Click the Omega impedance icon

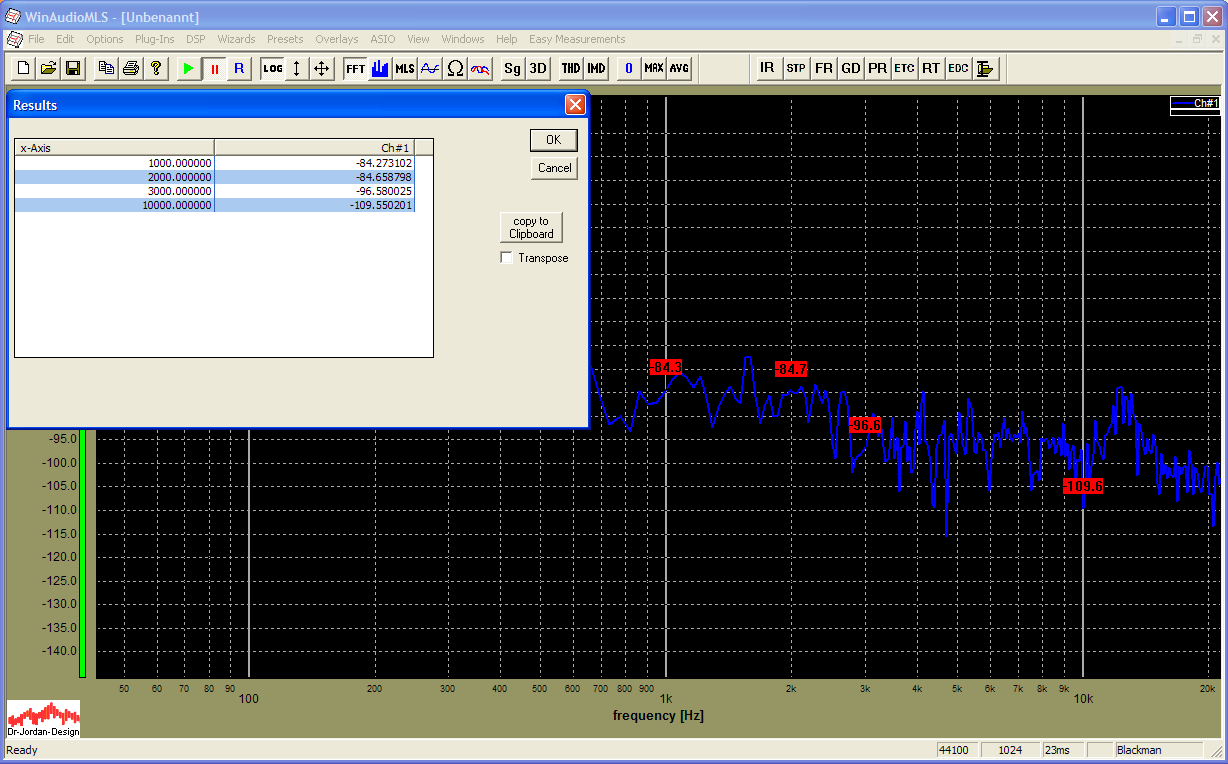[455, 68]
